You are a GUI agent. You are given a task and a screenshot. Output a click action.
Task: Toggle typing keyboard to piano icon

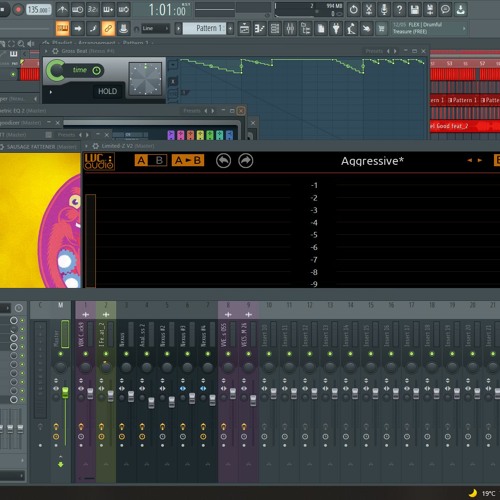(62, 29)
